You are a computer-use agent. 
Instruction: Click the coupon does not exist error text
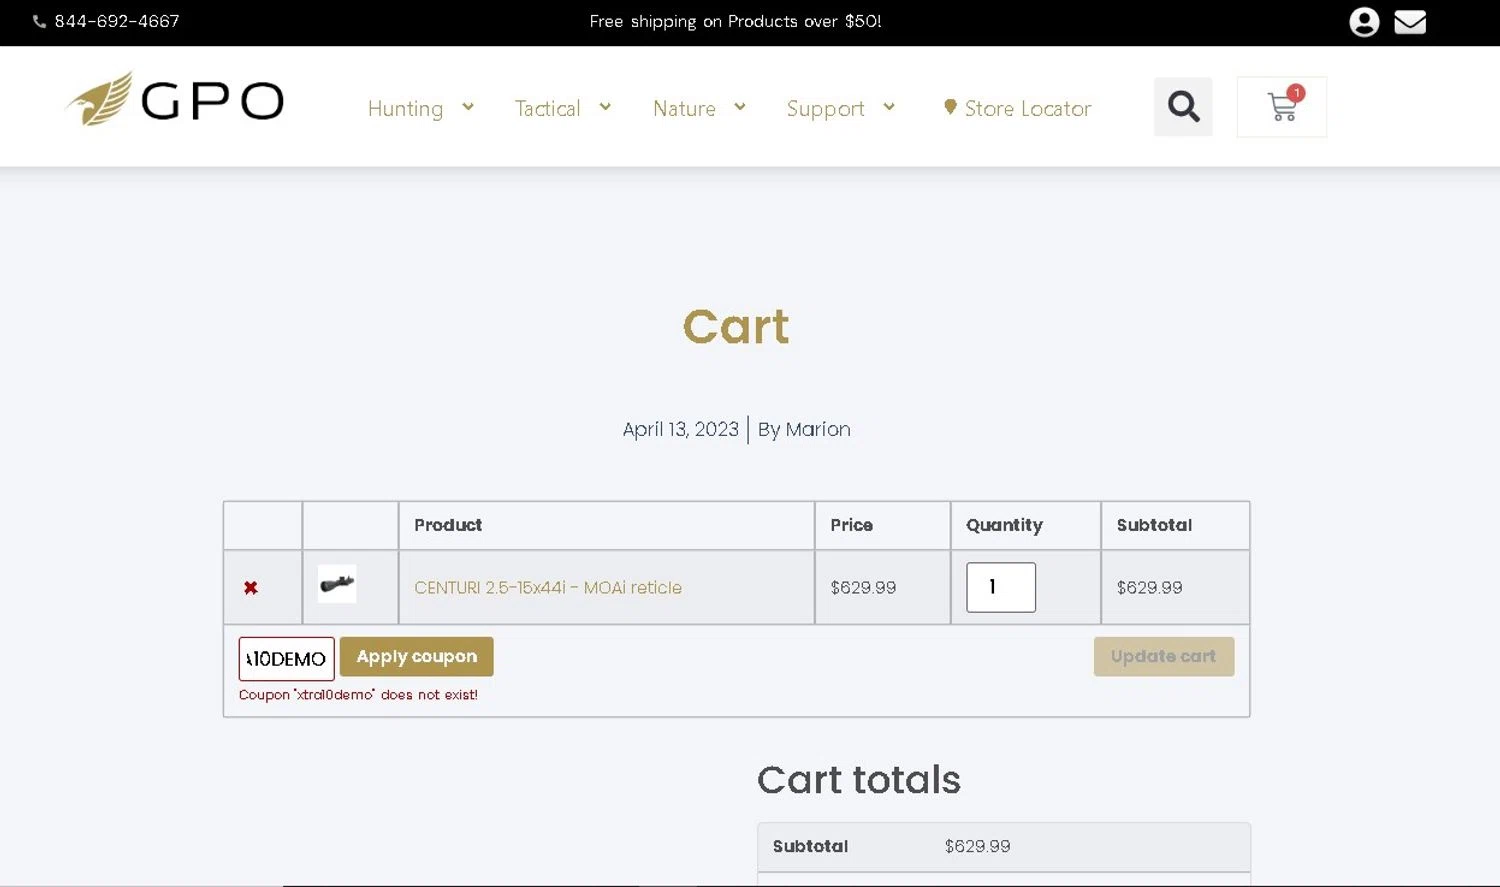tap(358, 695)
